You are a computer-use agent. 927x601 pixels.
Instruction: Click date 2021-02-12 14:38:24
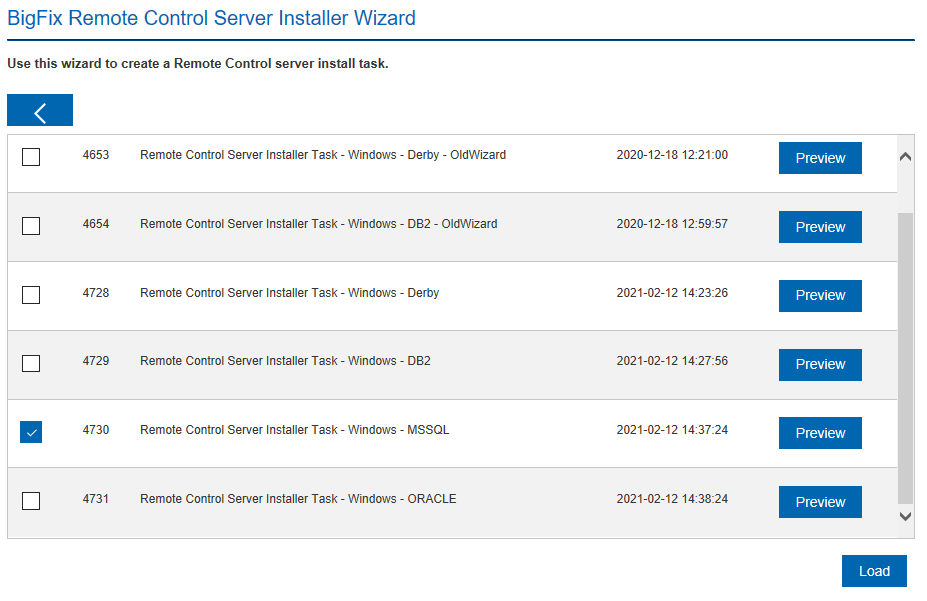[x=672, y=499]
